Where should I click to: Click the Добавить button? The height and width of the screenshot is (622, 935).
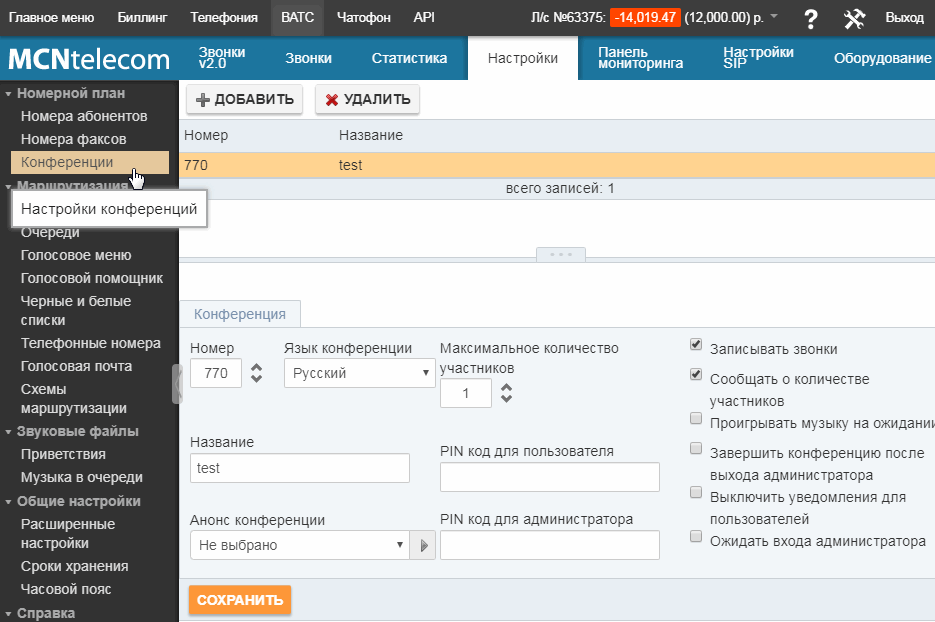pyautogui.click(x=244, y=99)
